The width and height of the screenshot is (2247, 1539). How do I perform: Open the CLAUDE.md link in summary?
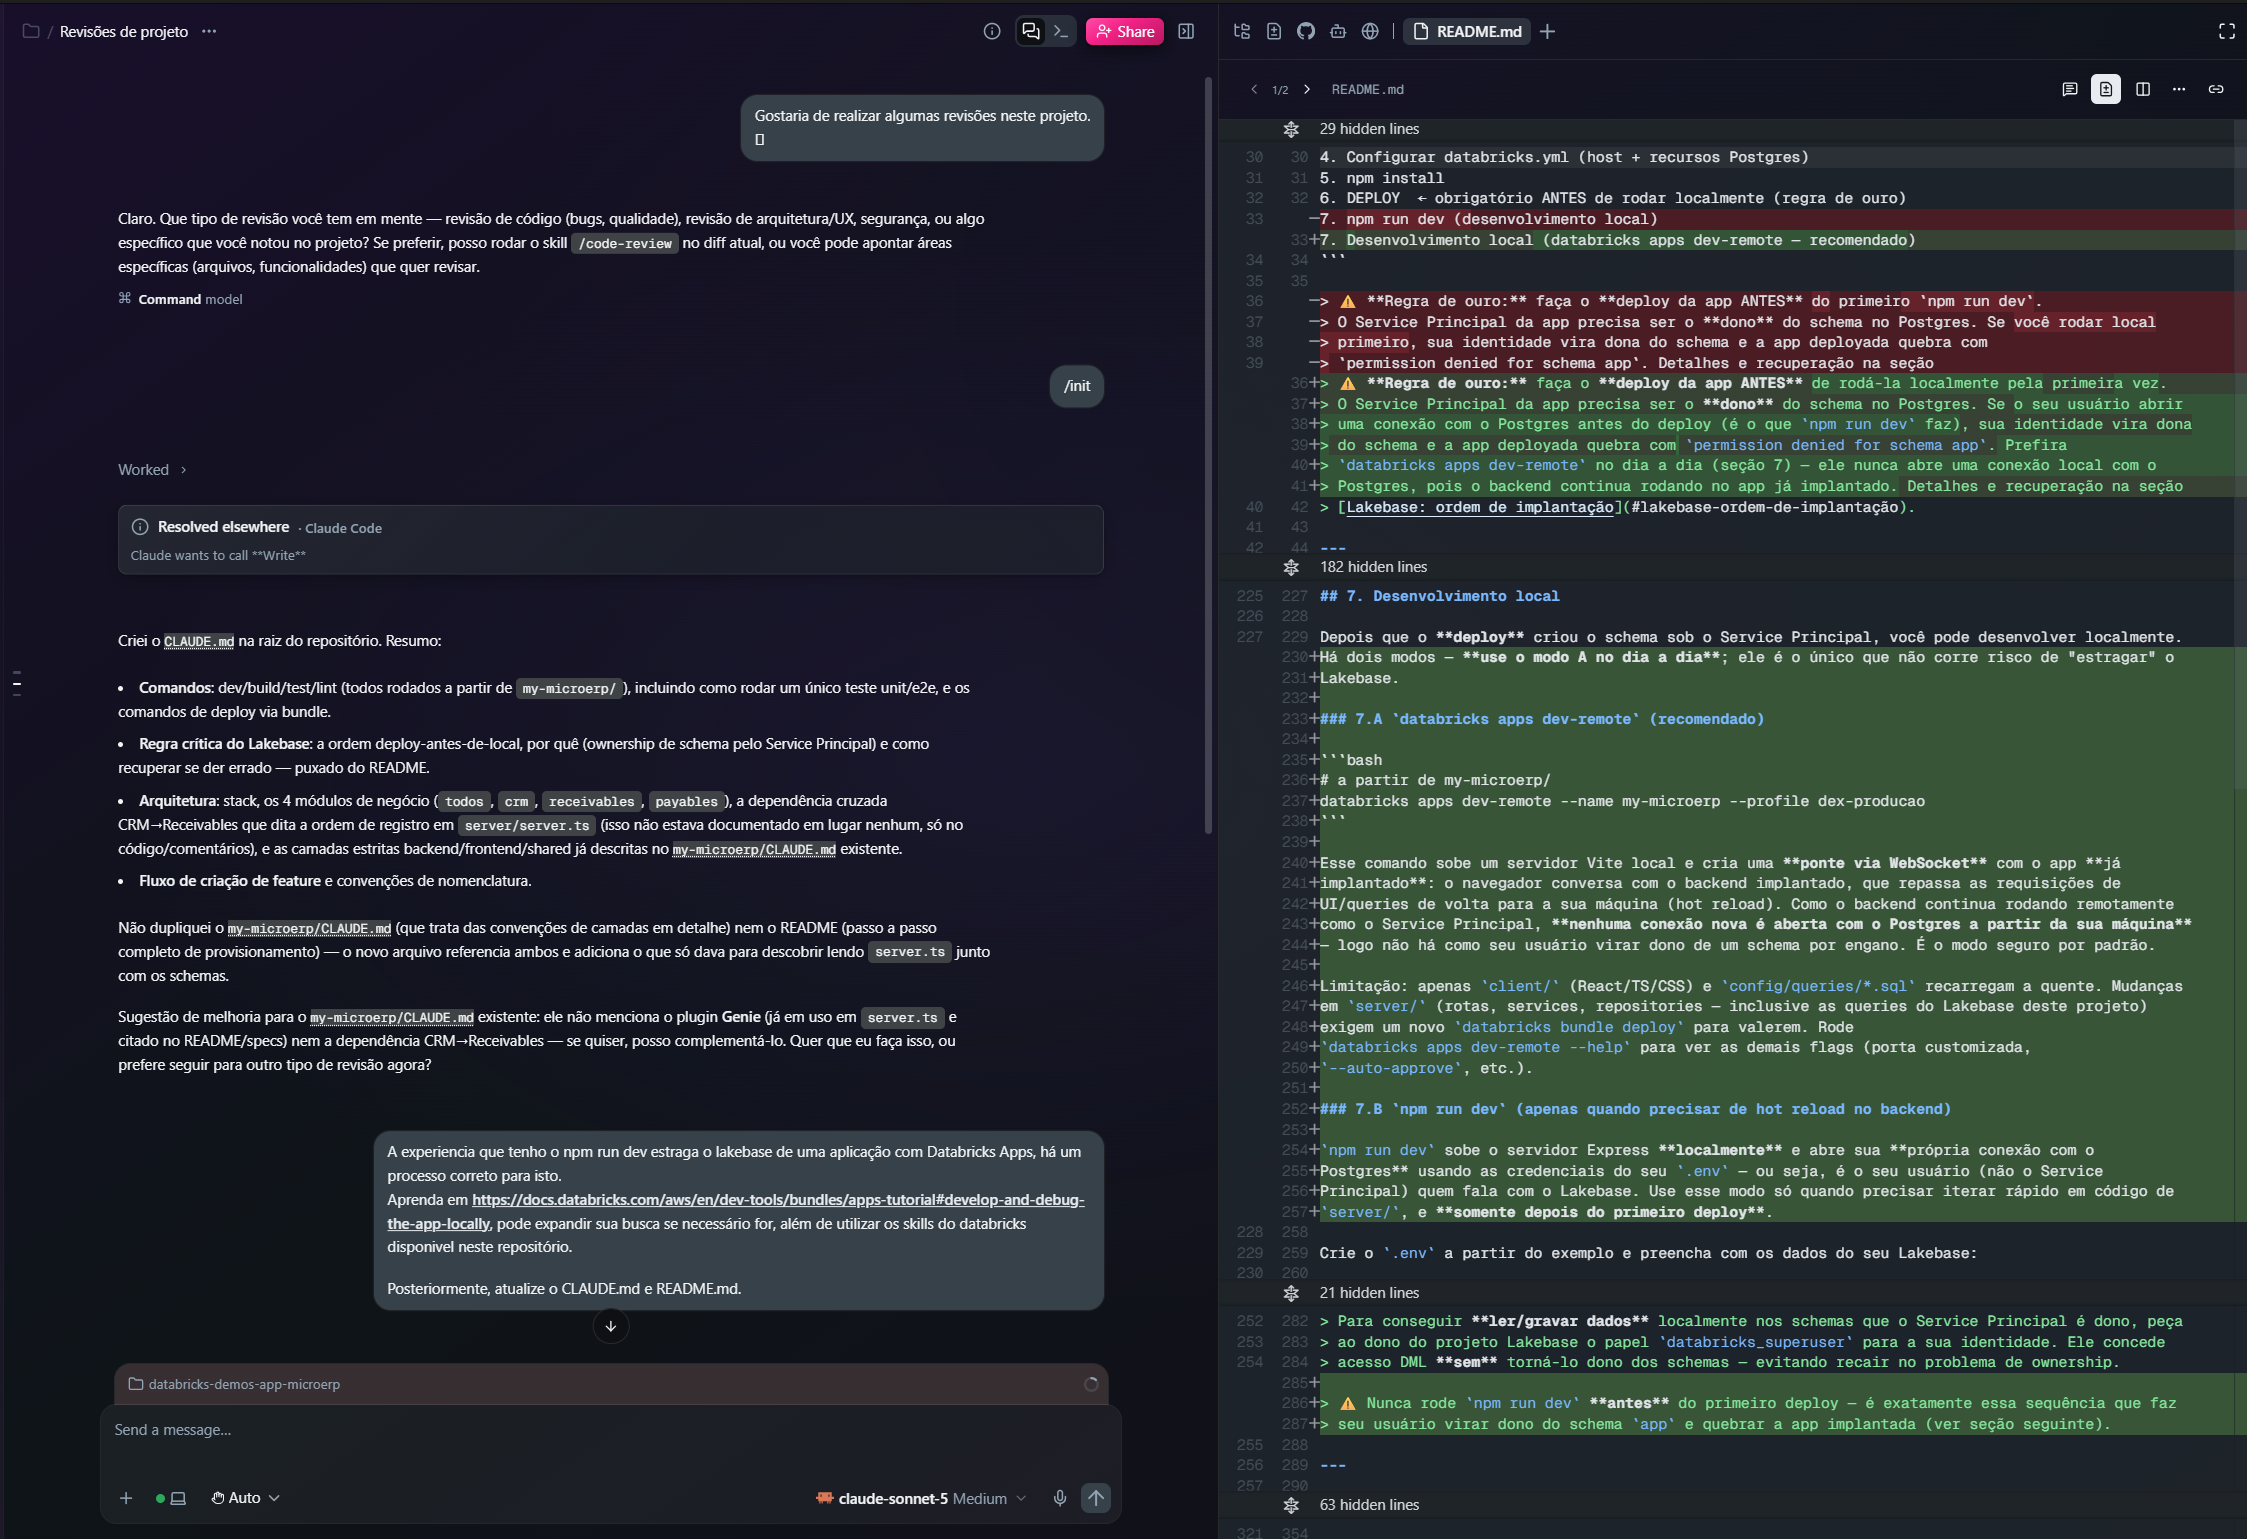click(199, 641)
